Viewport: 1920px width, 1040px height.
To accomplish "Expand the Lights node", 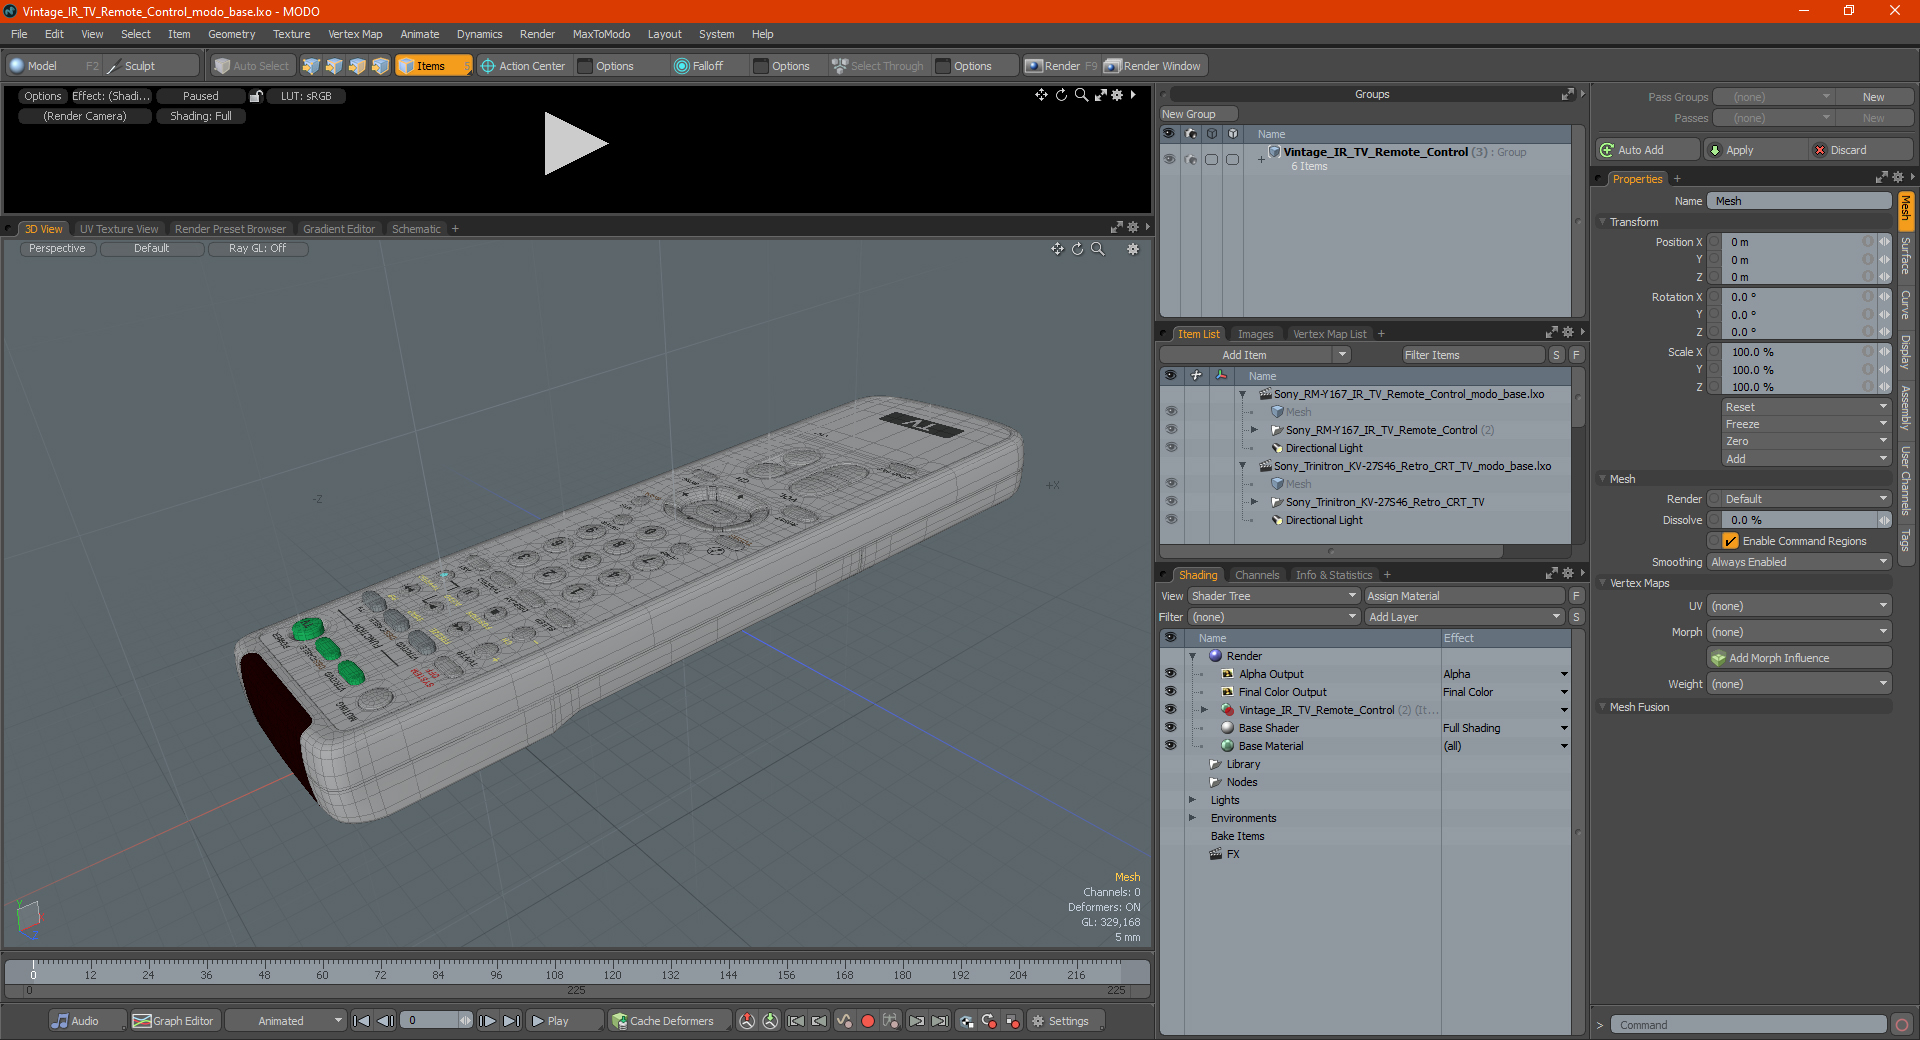I will 1192,800.
